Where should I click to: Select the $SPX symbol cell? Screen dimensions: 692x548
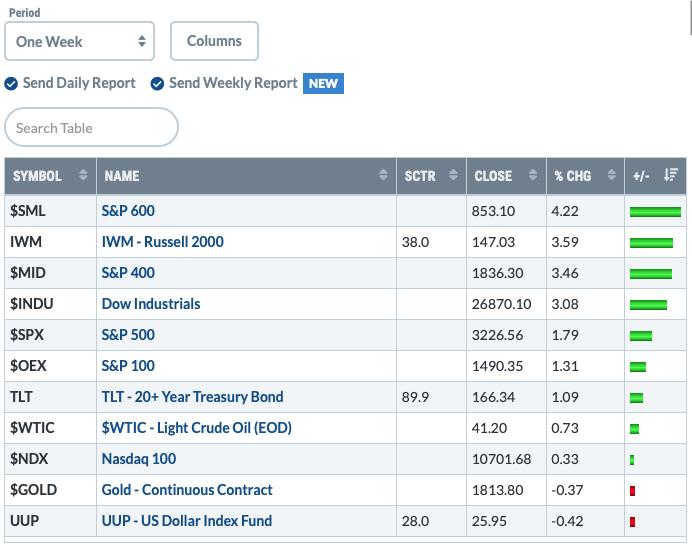click(50, 335)
